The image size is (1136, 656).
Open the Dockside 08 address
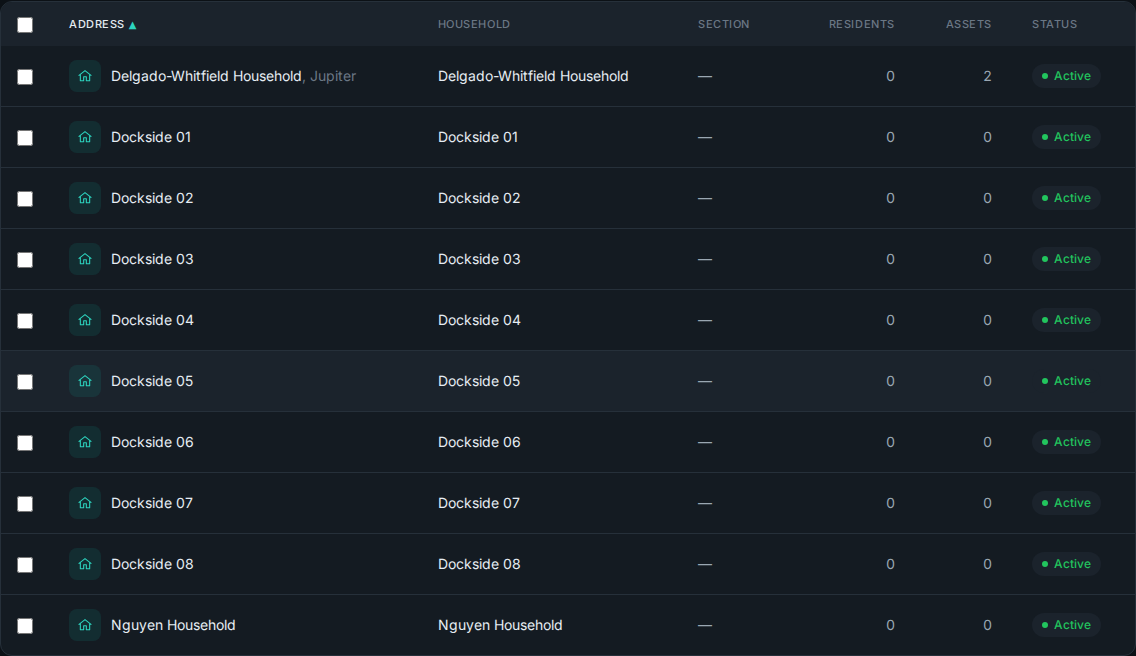pyautogui.click(x=152, y=564)
